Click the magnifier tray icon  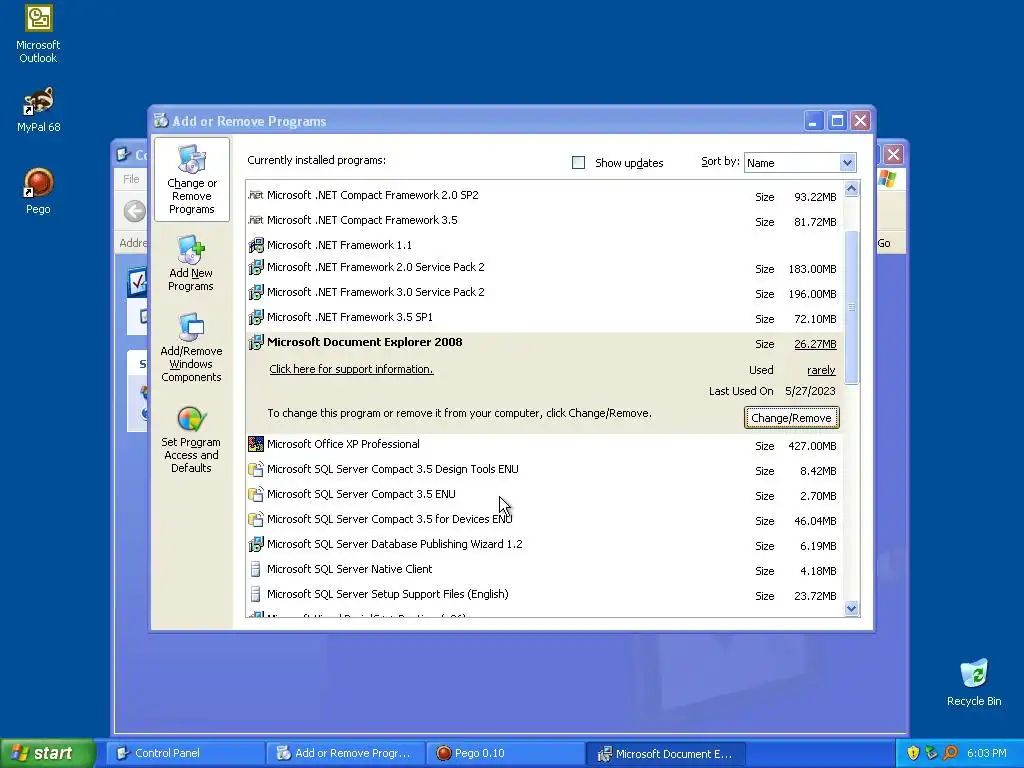click(950, 753)
